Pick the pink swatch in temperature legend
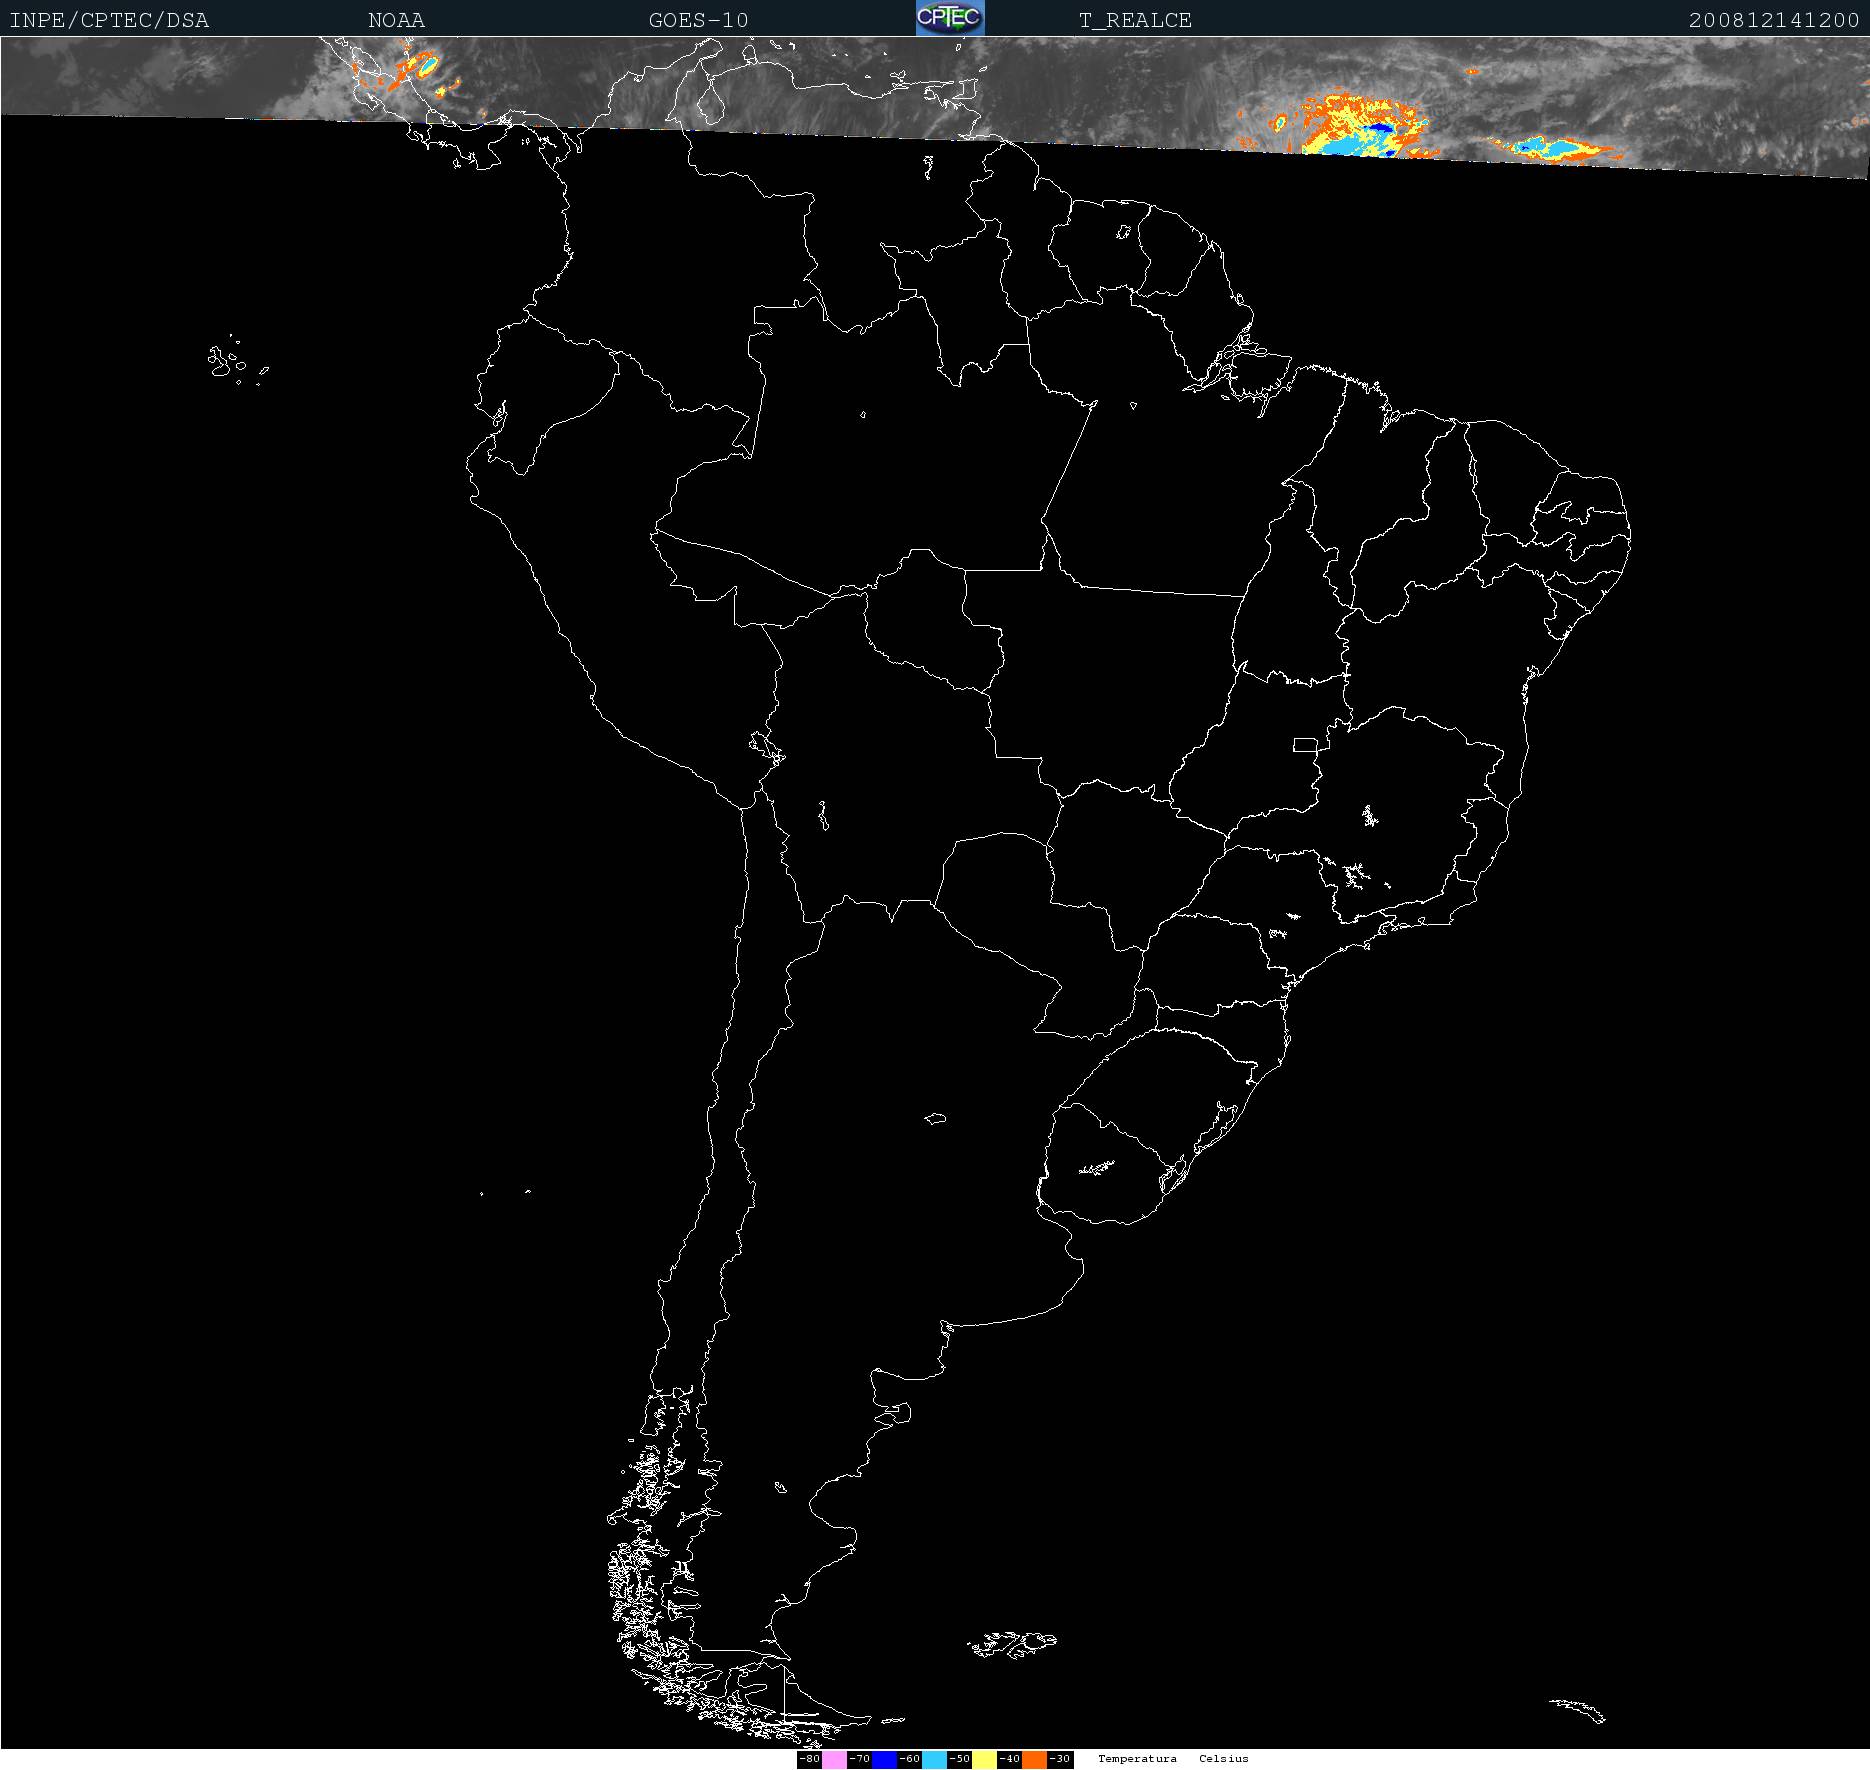The height and width of the screenshot is (1770, 1870). point(834,1759)
